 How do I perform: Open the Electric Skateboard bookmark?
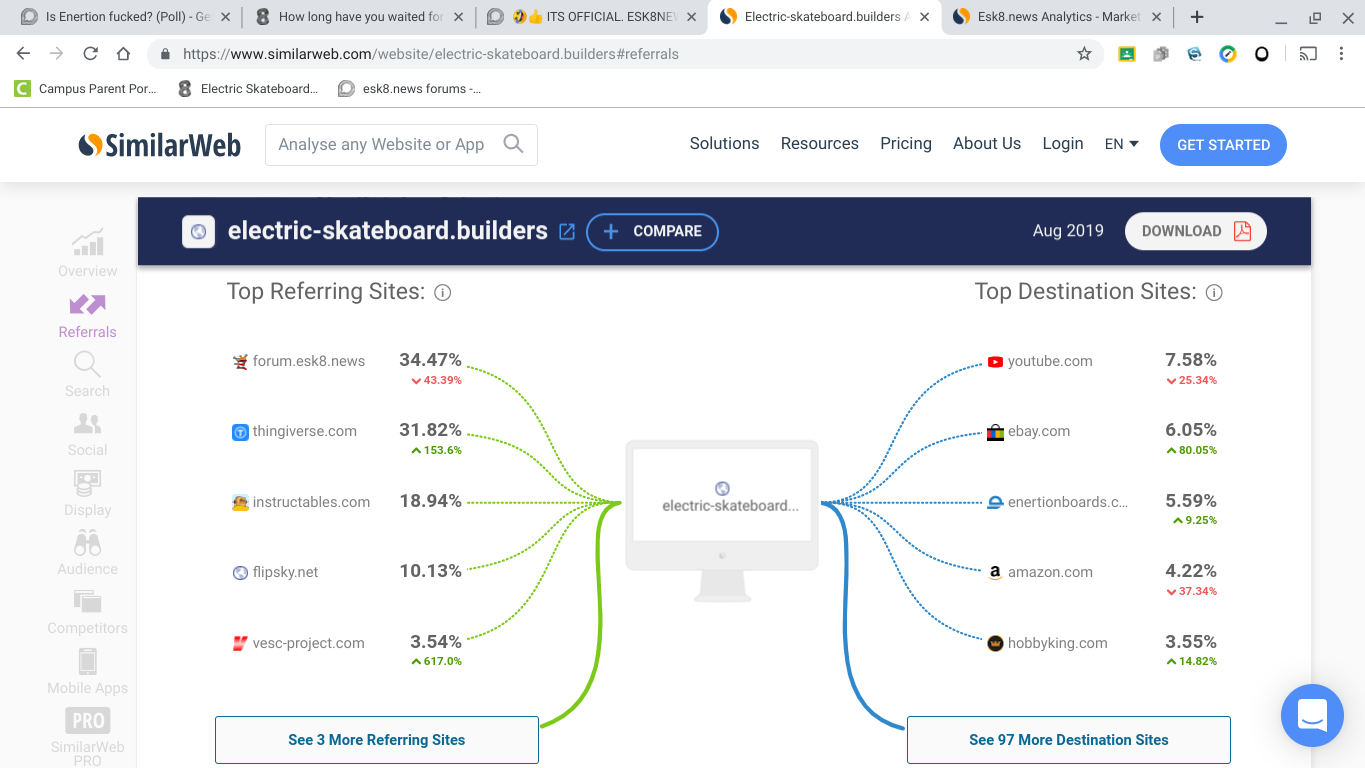[x=248, y=89]
